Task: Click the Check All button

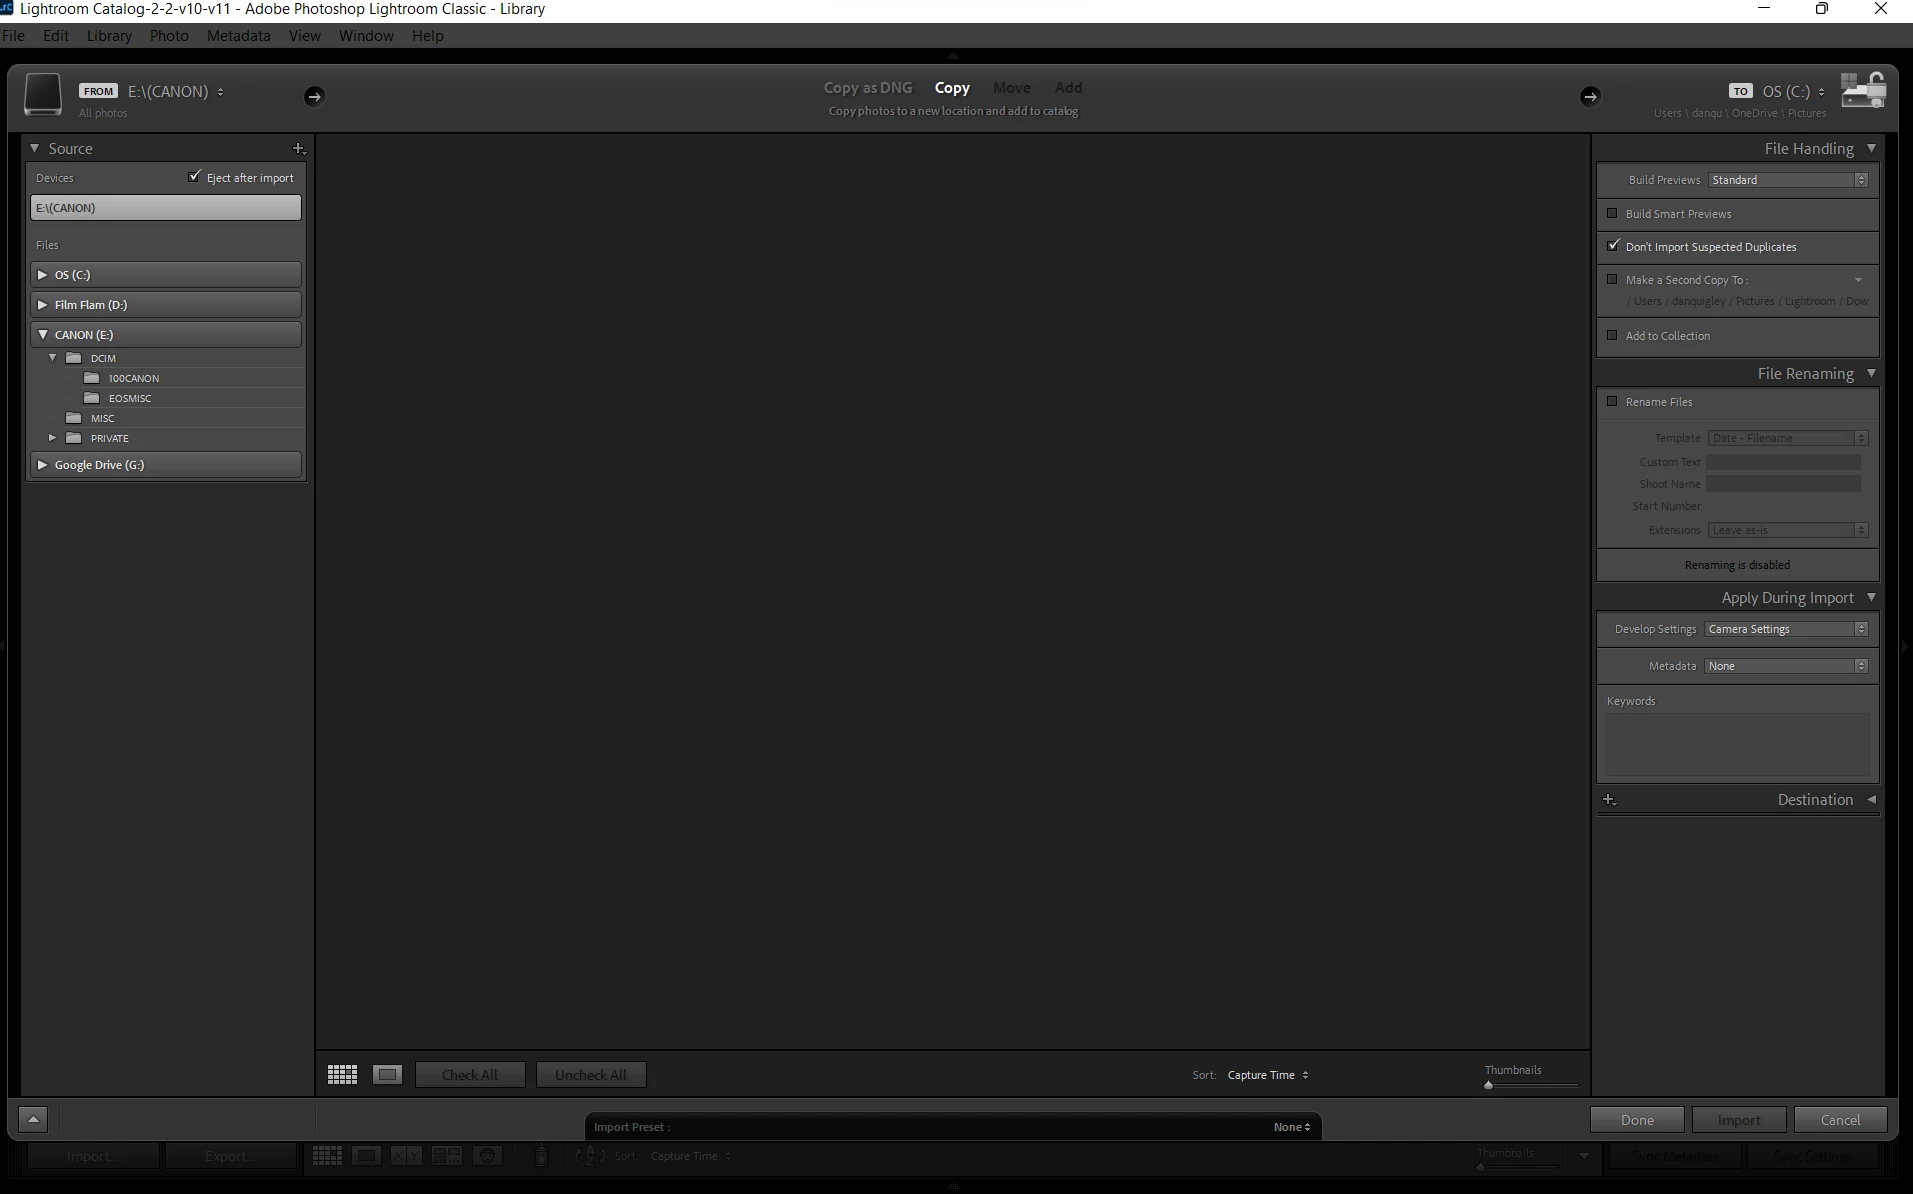Action: pyautogui.click(x=470, y=1074)
